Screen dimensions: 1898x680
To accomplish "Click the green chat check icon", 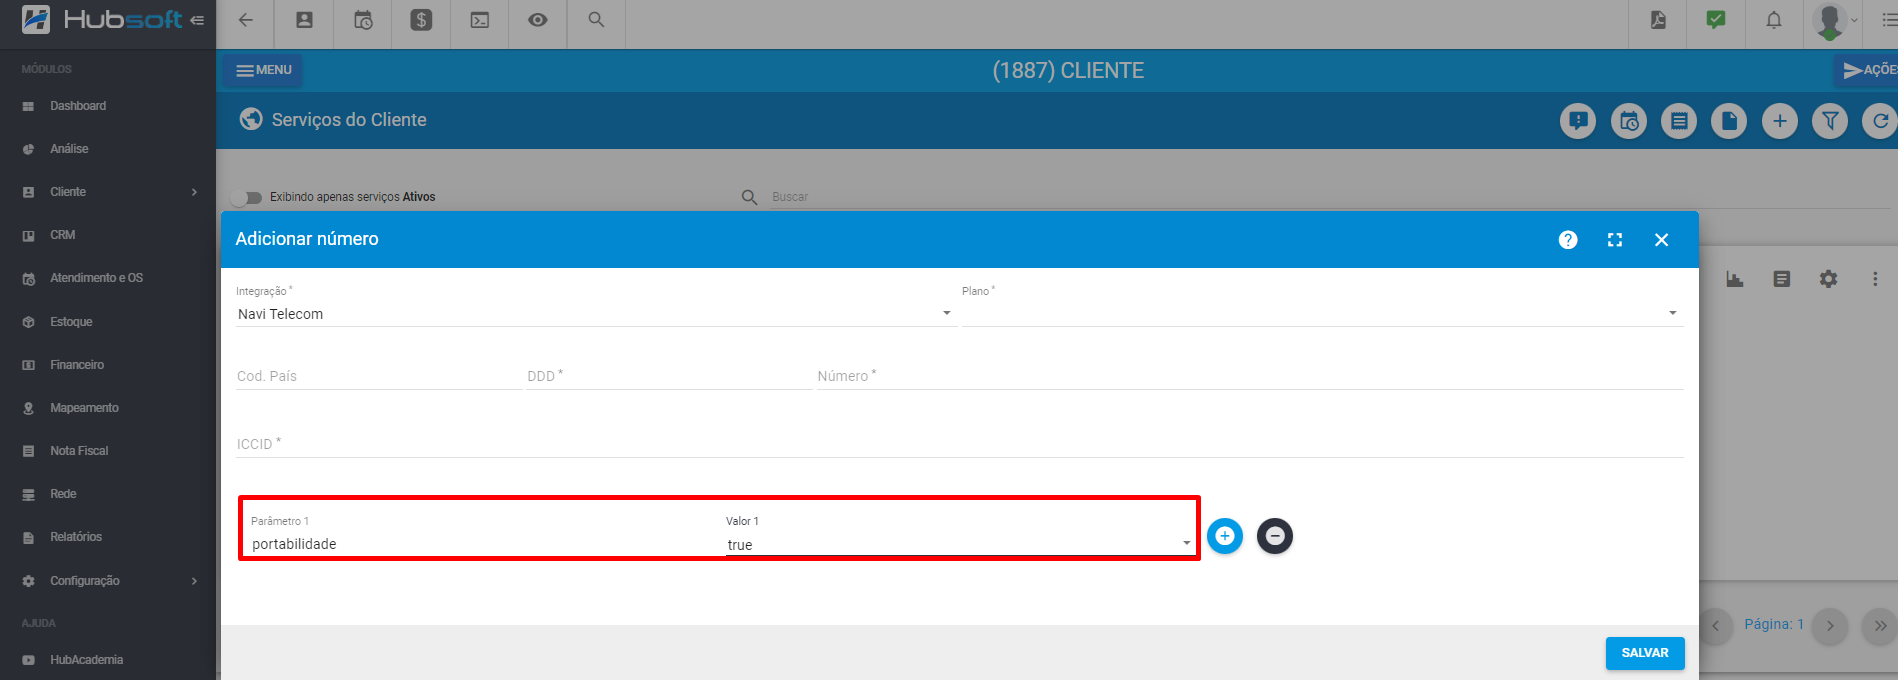I will coord(1716,20).
